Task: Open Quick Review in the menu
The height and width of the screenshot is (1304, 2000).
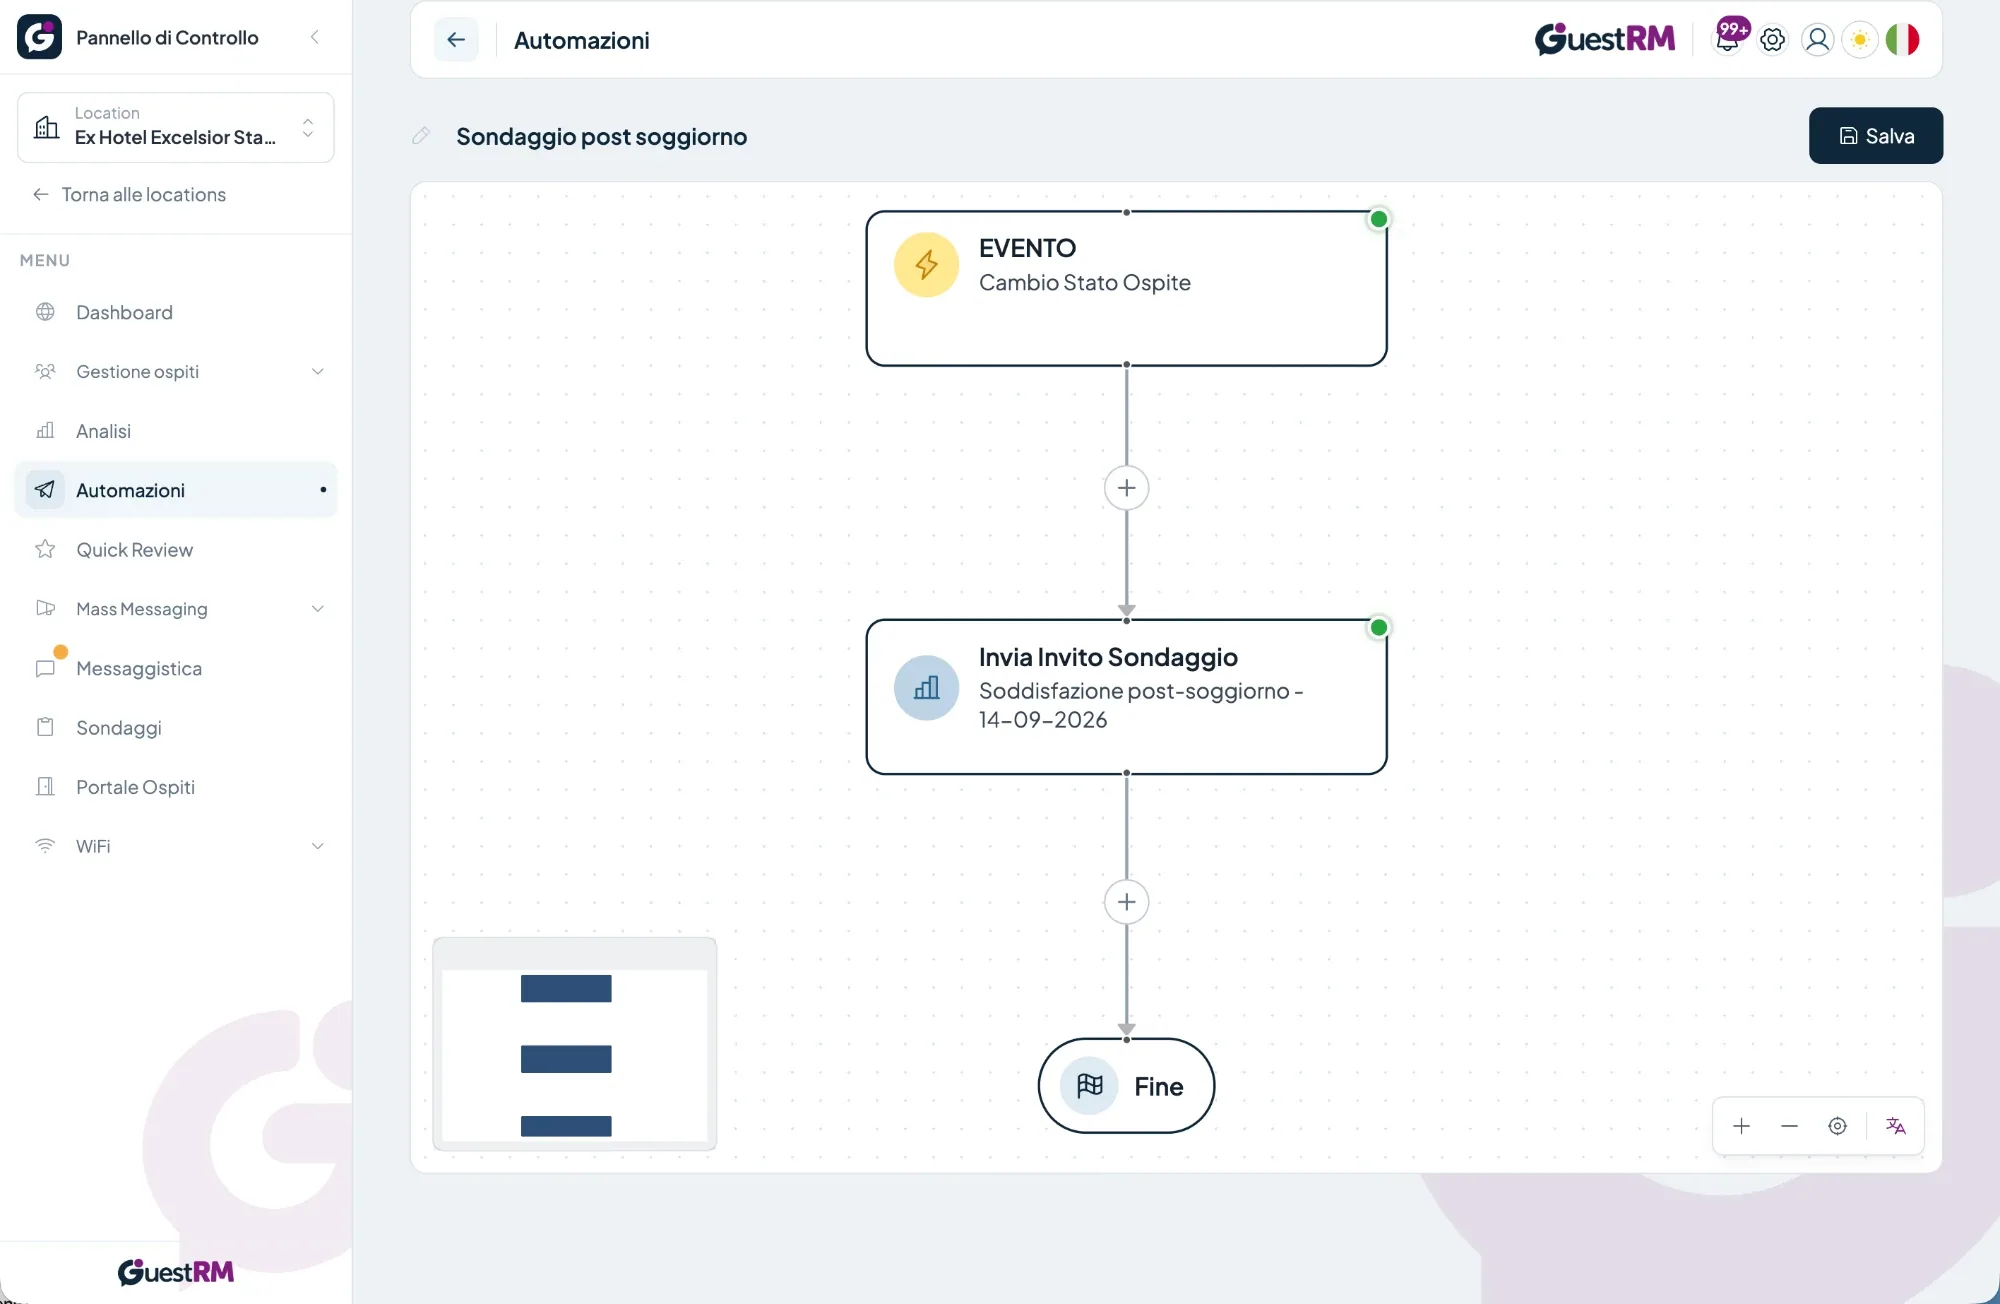Action: click(176, 550)
